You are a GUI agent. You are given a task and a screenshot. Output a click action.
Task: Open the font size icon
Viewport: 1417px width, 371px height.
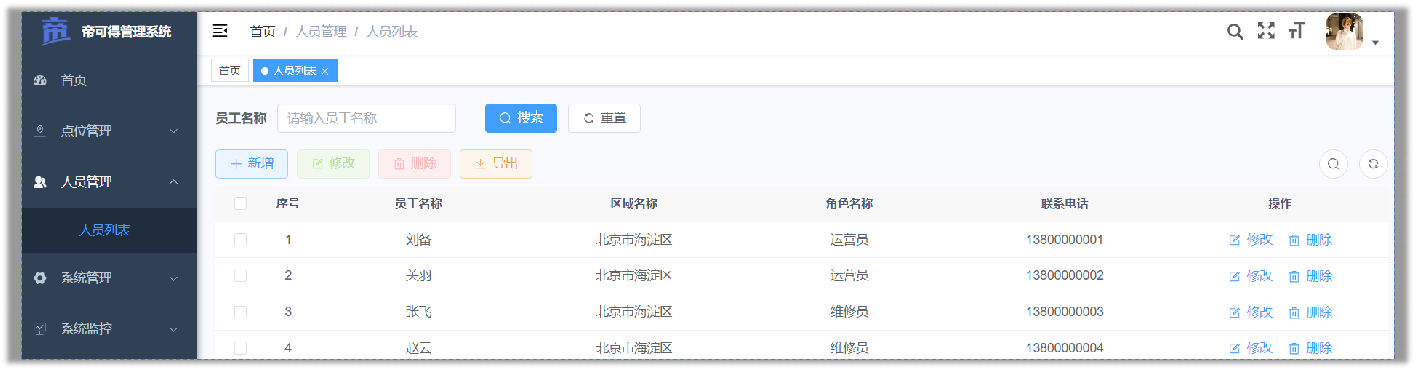point(1297,31)
